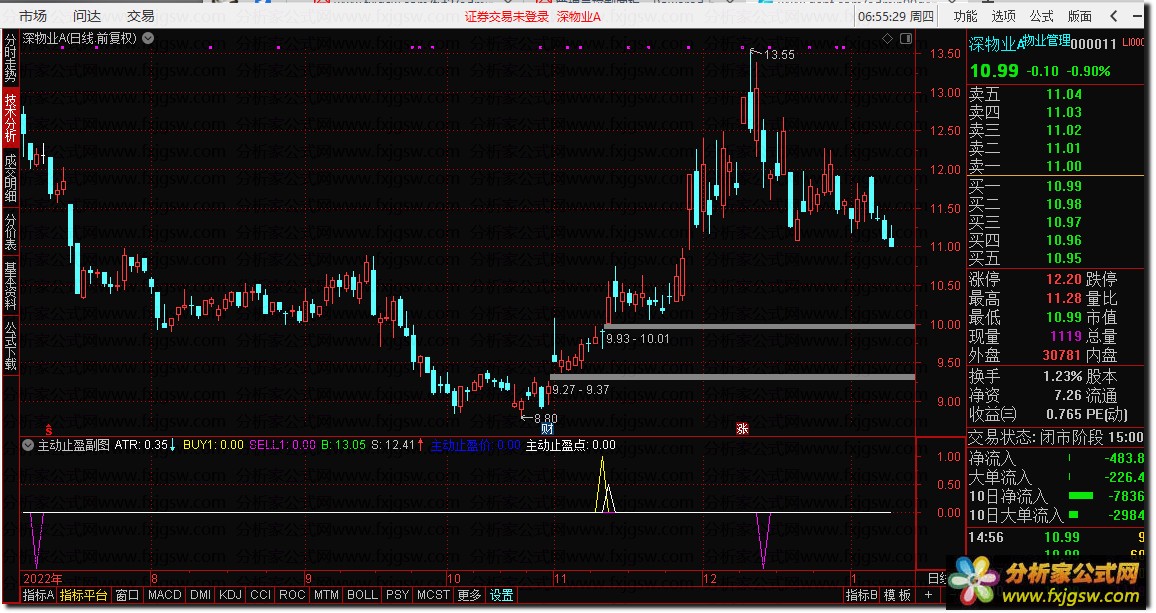
Task: Open the 模板 template tab
Action: pyautogui.click(x=897, y=595)
